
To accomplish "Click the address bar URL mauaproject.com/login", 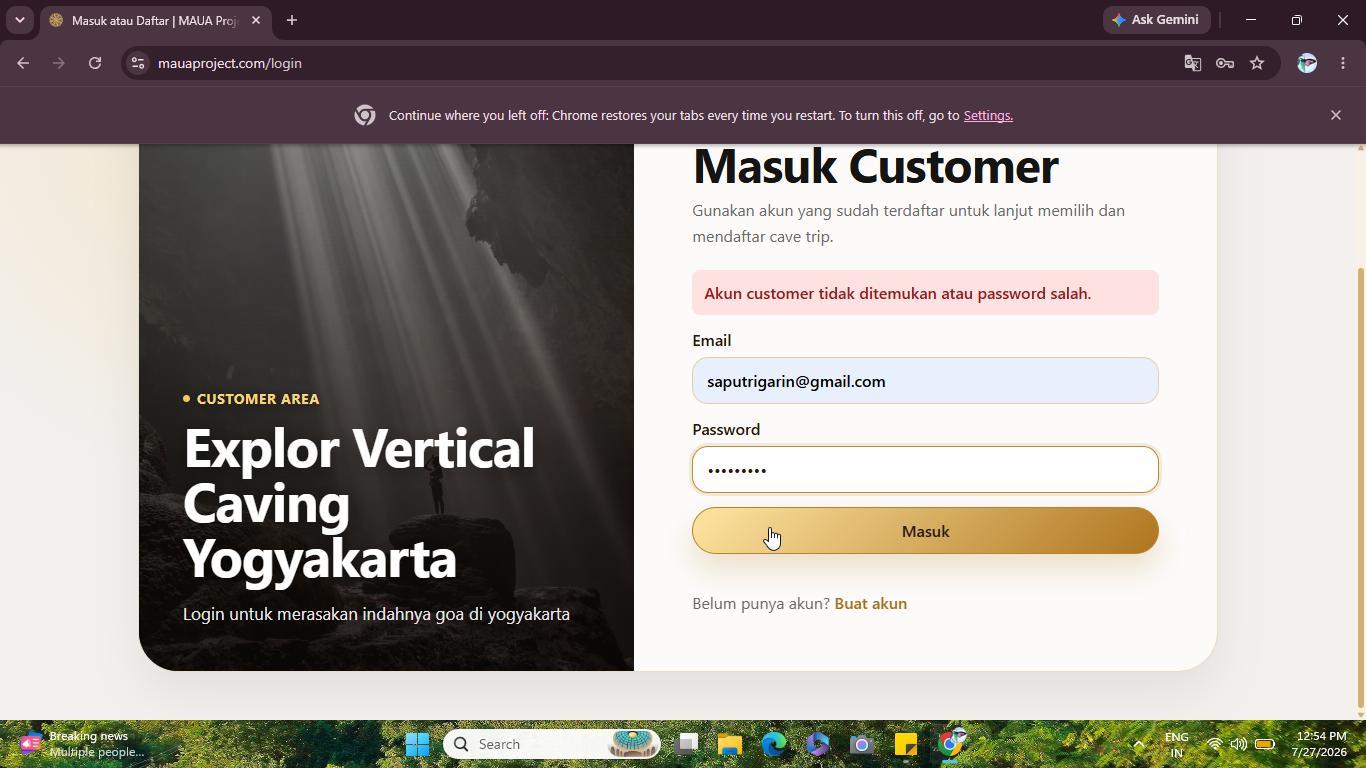I will [230, 63].
